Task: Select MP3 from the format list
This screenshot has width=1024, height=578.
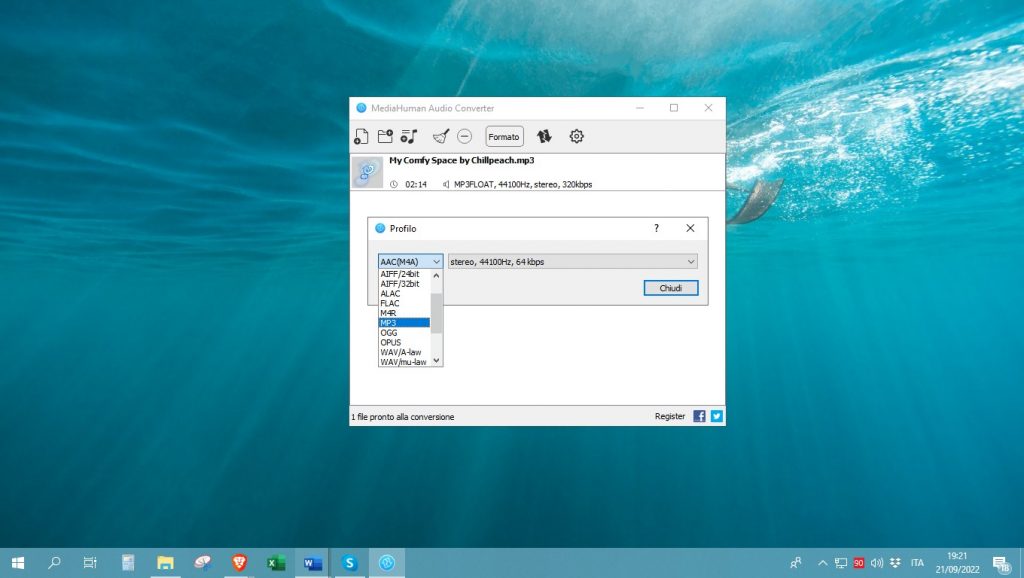Action: tap(404, 323)
